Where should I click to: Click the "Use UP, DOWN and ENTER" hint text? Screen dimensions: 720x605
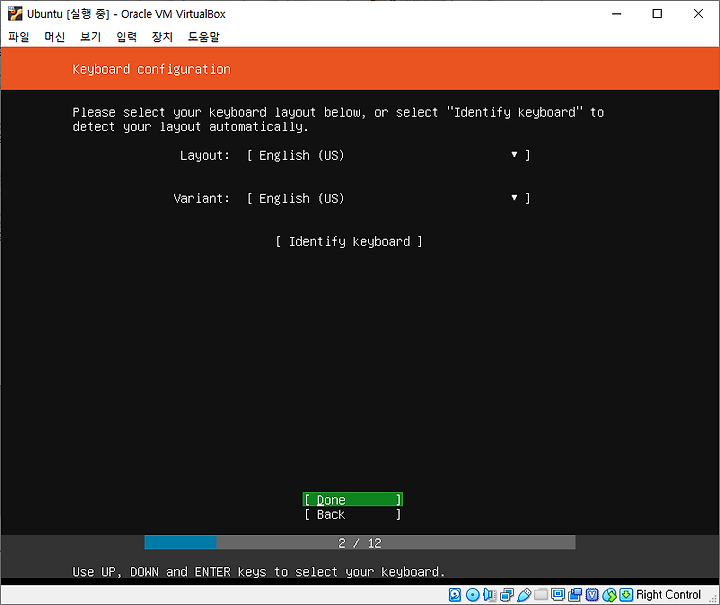[259, 572]
